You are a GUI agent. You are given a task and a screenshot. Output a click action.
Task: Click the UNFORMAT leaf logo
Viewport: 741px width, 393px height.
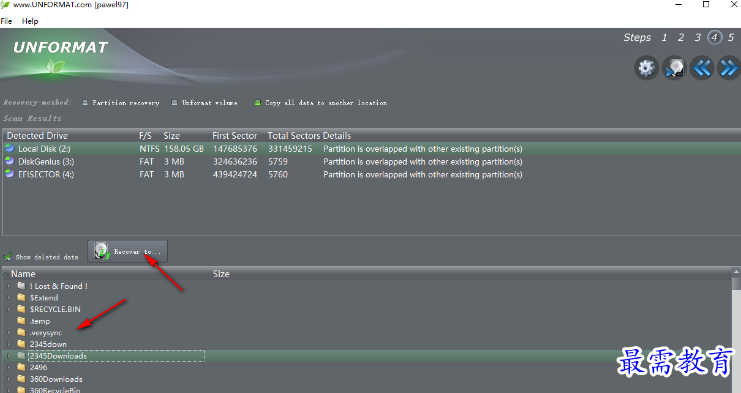55,67
